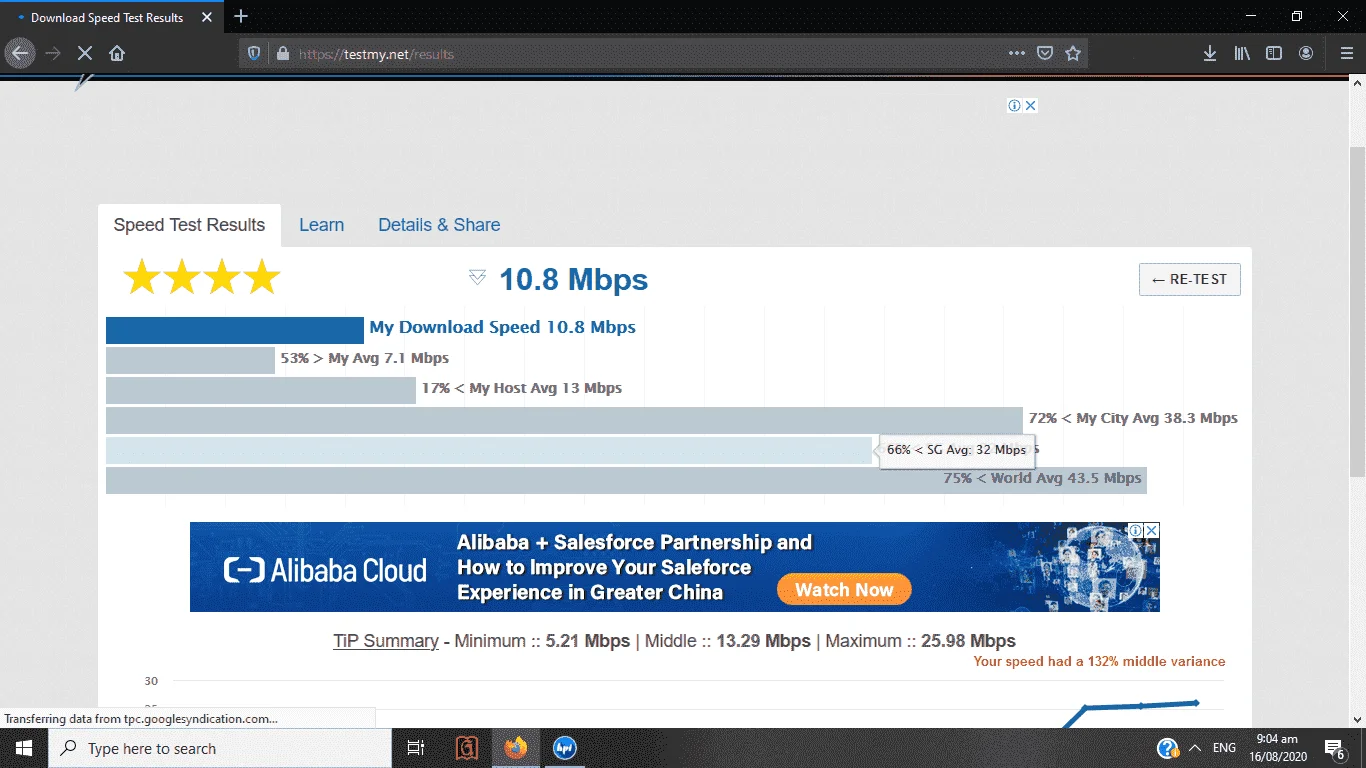Open page actions three-dot menu
Viewport: 1366px width, 768px height.
pyautogui.click(x=1016, y=54)
